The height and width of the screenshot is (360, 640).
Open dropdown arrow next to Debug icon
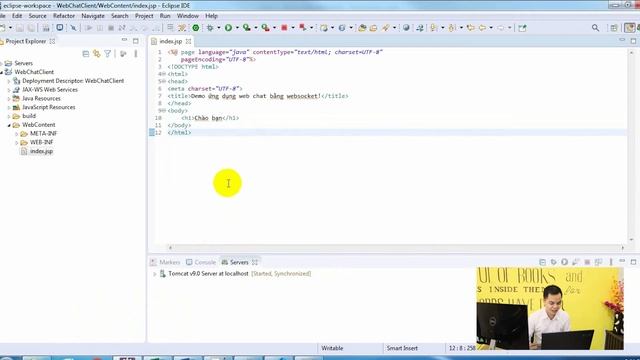218,28
